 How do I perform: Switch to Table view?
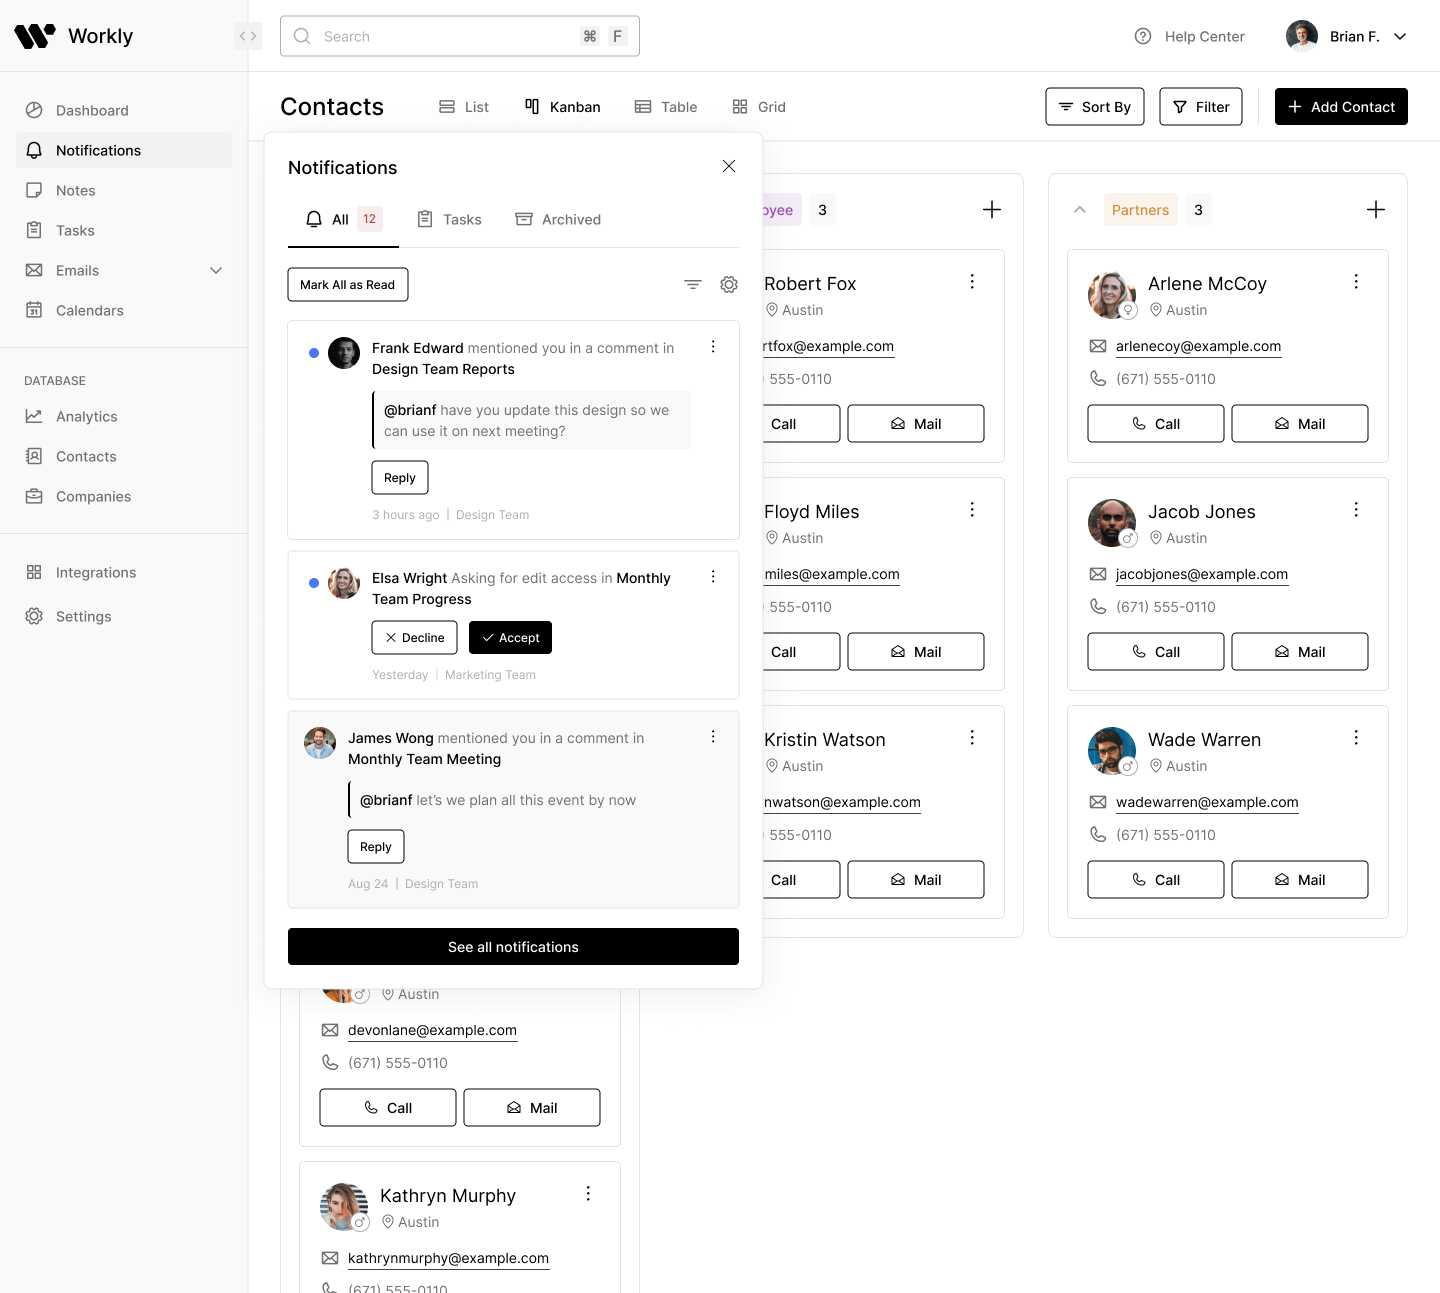(x=666, y=107)
